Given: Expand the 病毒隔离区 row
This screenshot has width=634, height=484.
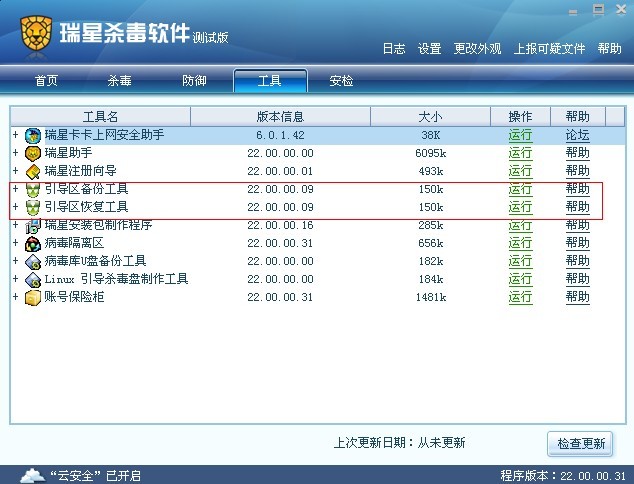Looking at the screenshot, I should point(15,243).
